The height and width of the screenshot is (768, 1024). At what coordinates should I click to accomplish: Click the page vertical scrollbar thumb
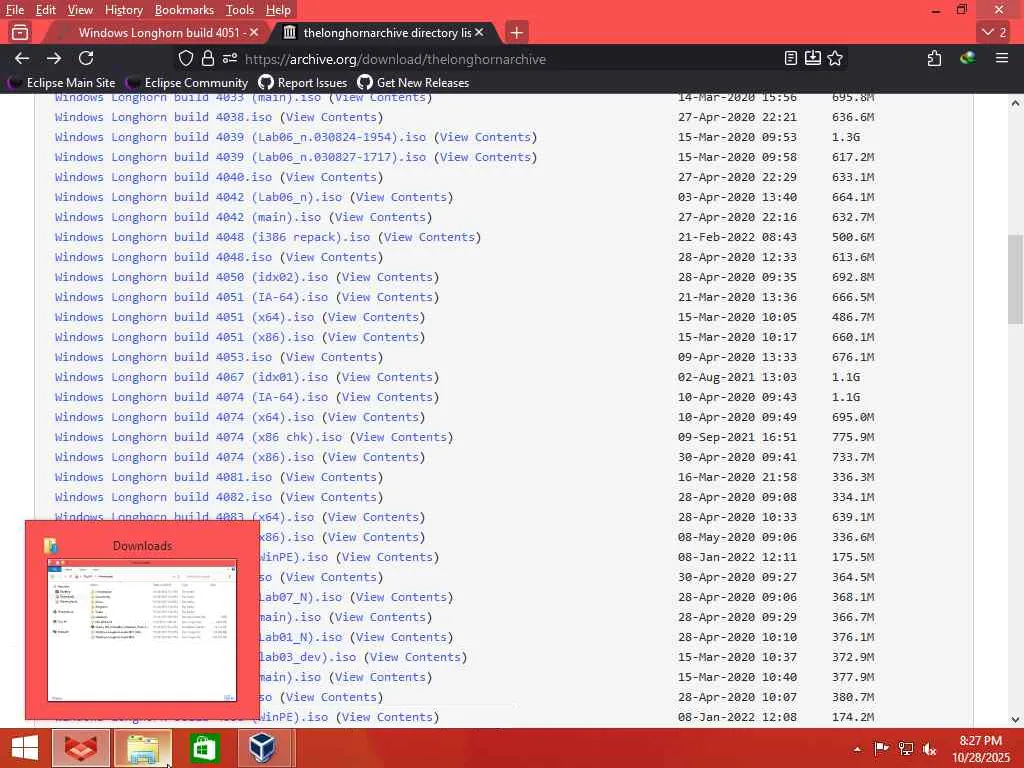tap(1015, 280)
